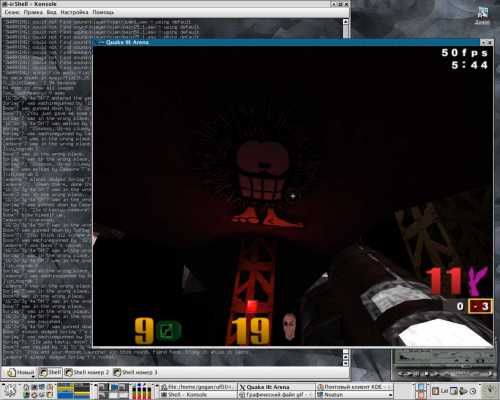
Task: Click the 5:44 timer in Quake
Action: click(x=470, y=65)
